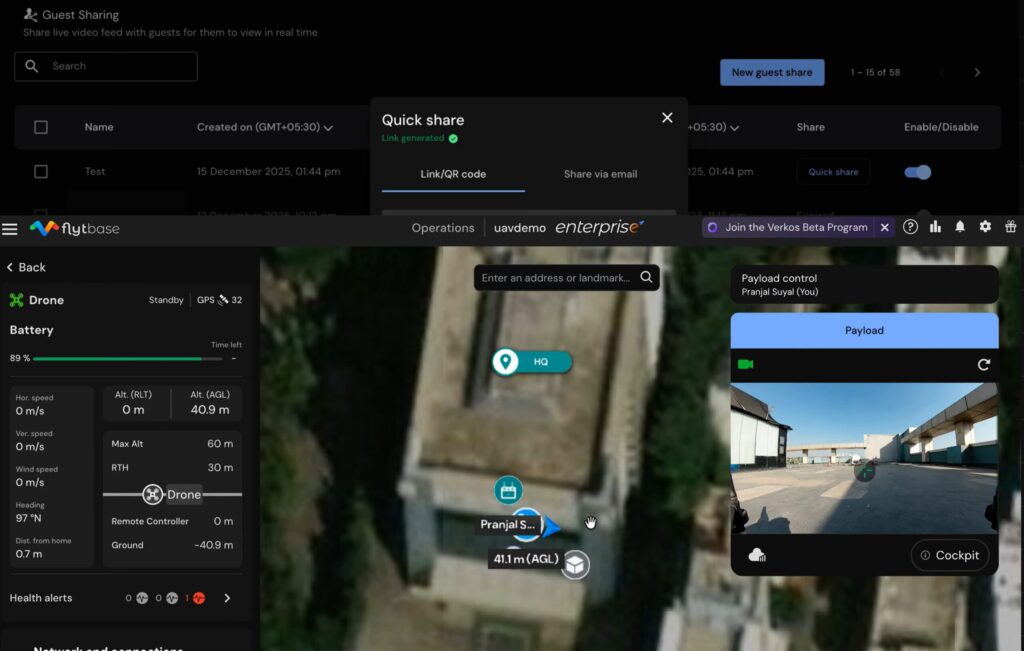This screenshot has height=651, width=1024.
Task: Switch to Share via email tab
Action: (600, 174)
